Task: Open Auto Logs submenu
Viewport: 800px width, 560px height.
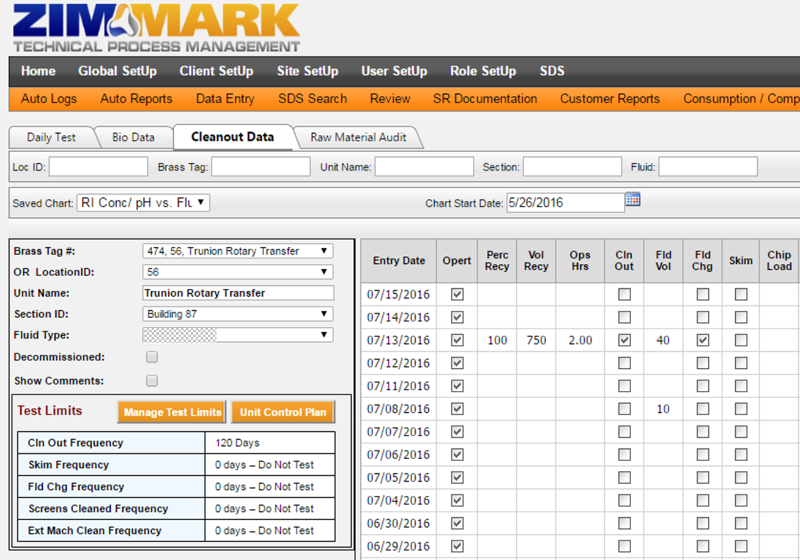Action: (49, 98)
